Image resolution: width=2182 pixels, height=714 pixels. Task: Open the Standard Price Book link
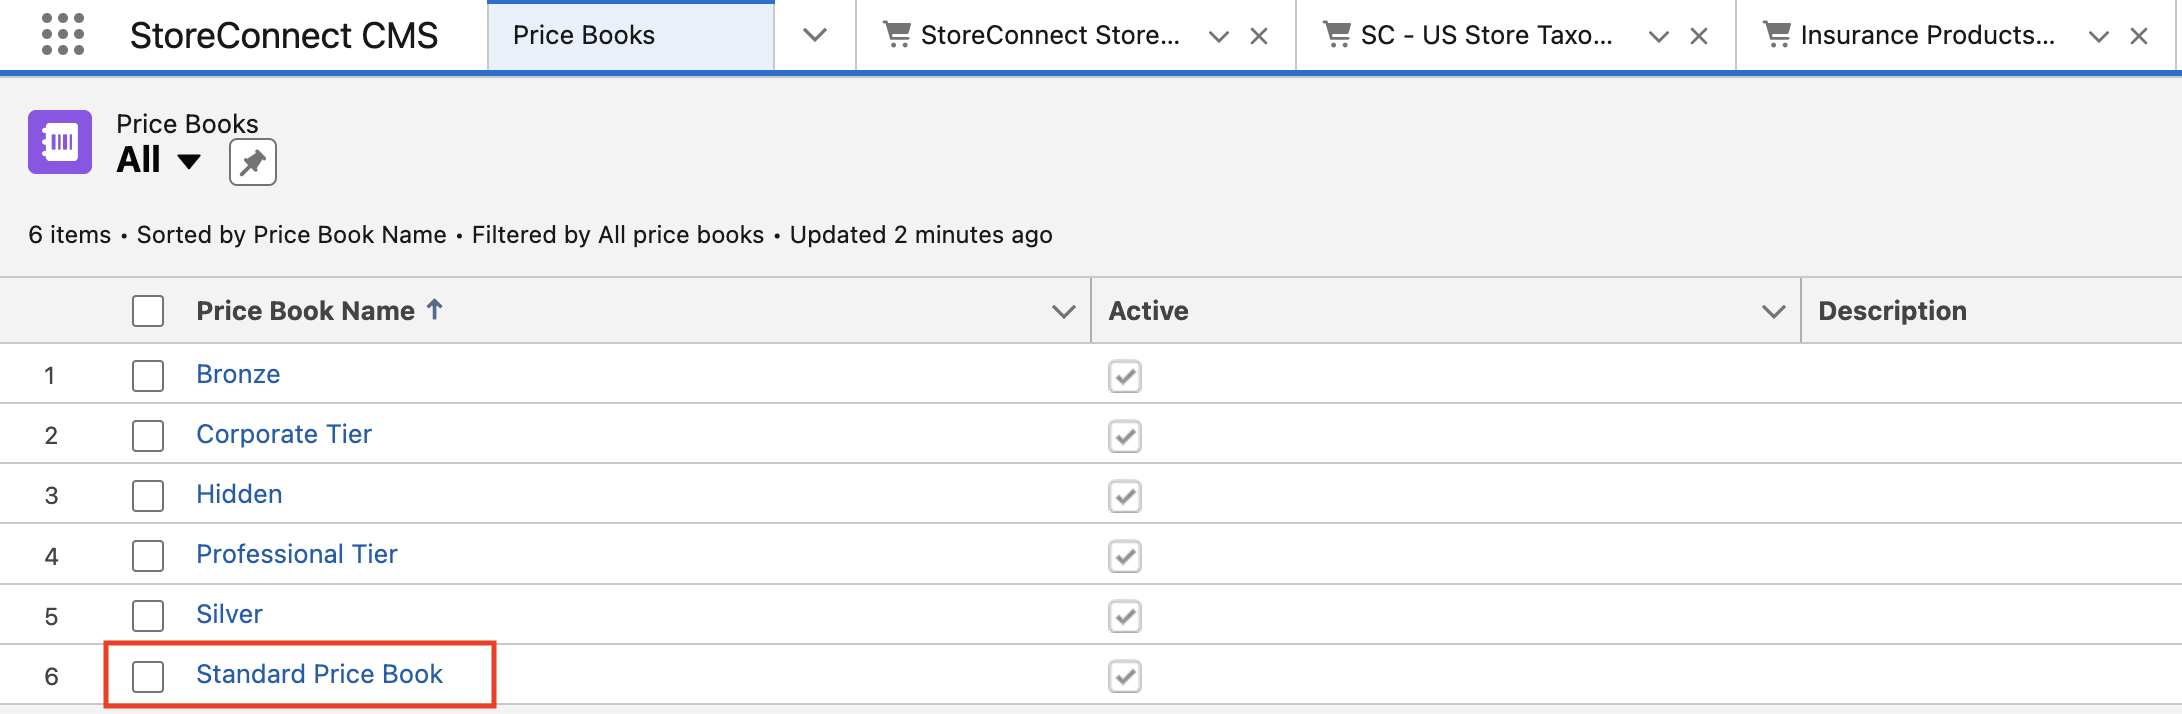click(x=319, y=674)
